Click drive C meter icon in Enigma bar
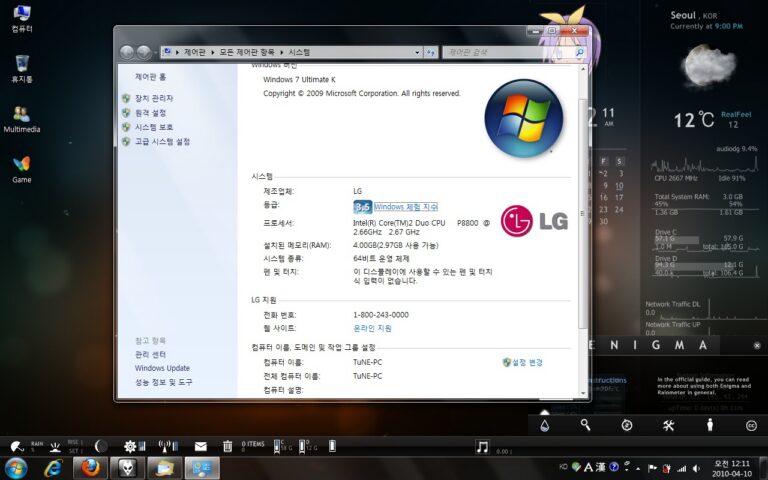Screen dimensions: 768x480 point(277,445)
